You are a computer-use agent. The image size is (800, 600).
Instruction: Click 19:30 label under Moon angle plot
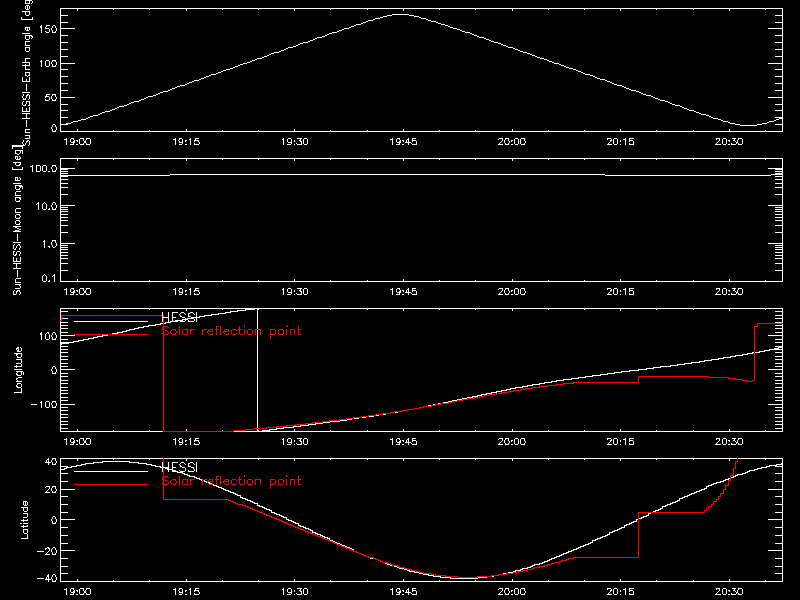294,291
